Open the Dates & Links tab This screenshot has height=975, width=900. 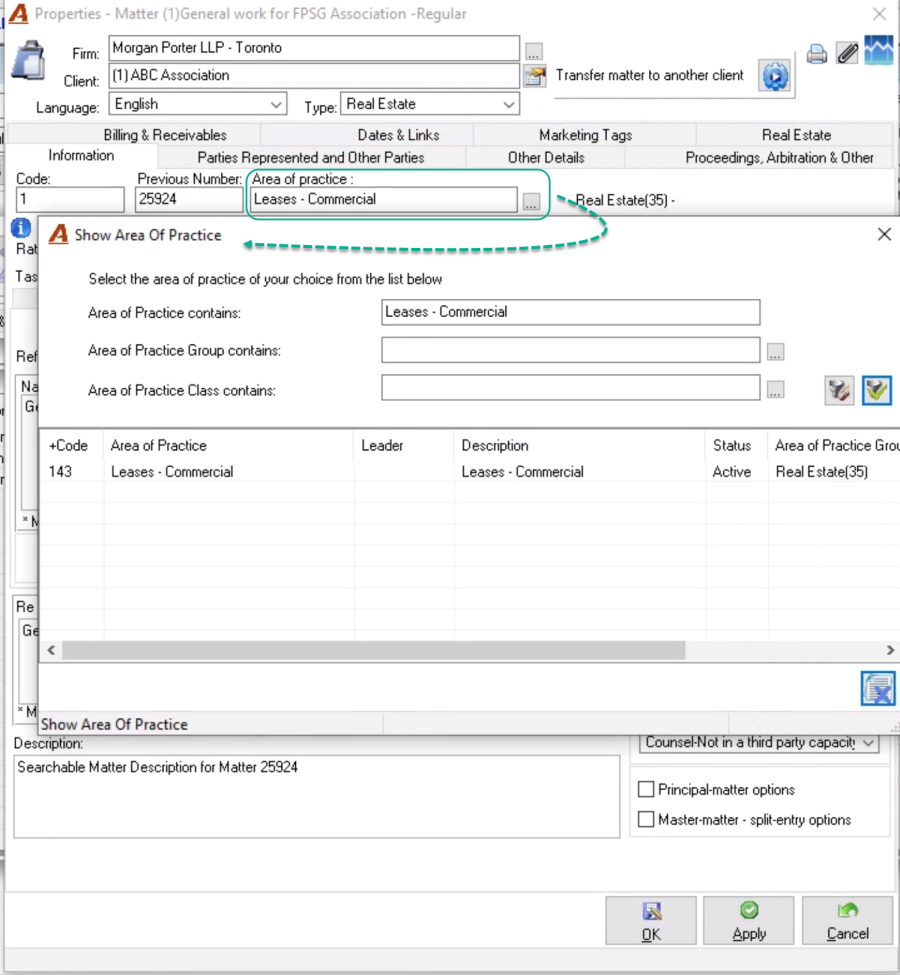(x=398, y=135)
